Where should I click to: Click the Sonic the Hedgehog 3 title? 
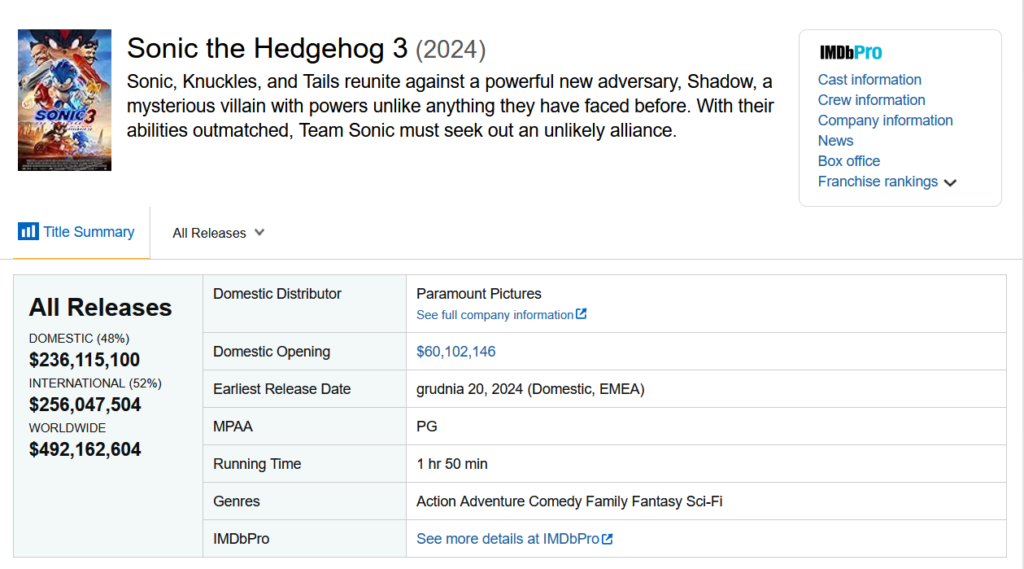[x=267, y=48]
